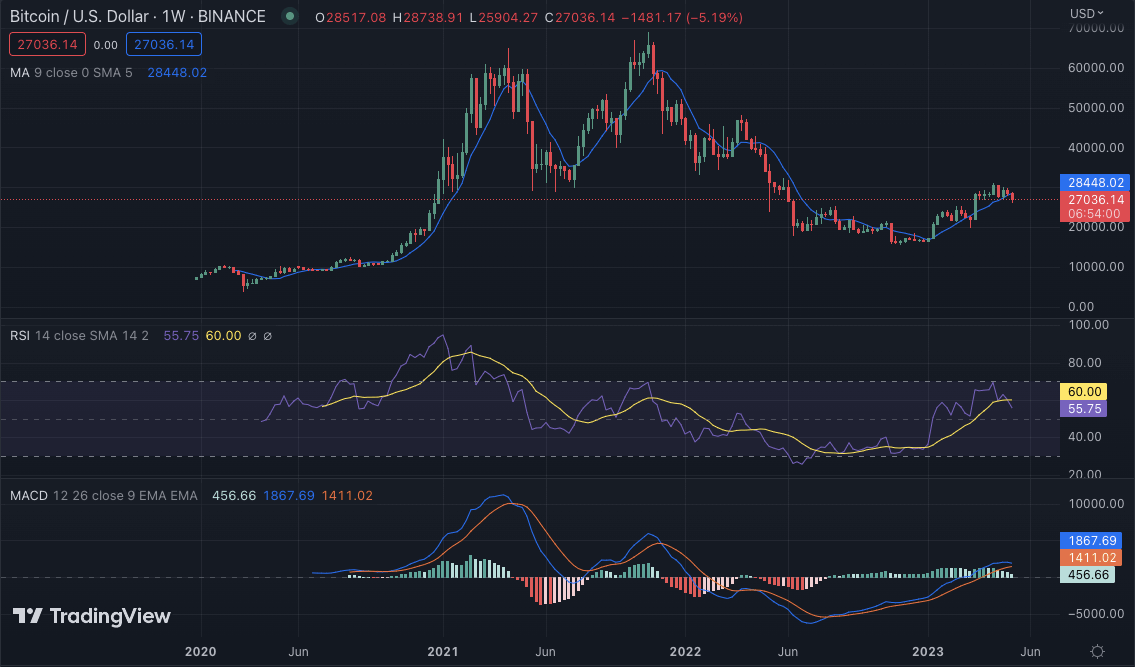Select the 456.66 value in the MACD legend
Image resolution: width=1135 pixels, height=667 pixels.
(234, 495)
